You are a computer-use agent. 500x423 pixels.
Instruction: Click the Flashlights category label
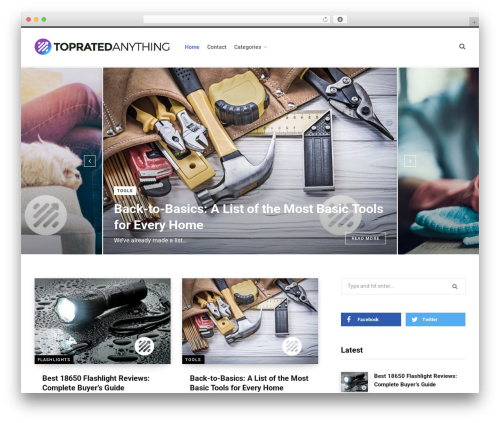pyautogui.click(x=54, y=359)
